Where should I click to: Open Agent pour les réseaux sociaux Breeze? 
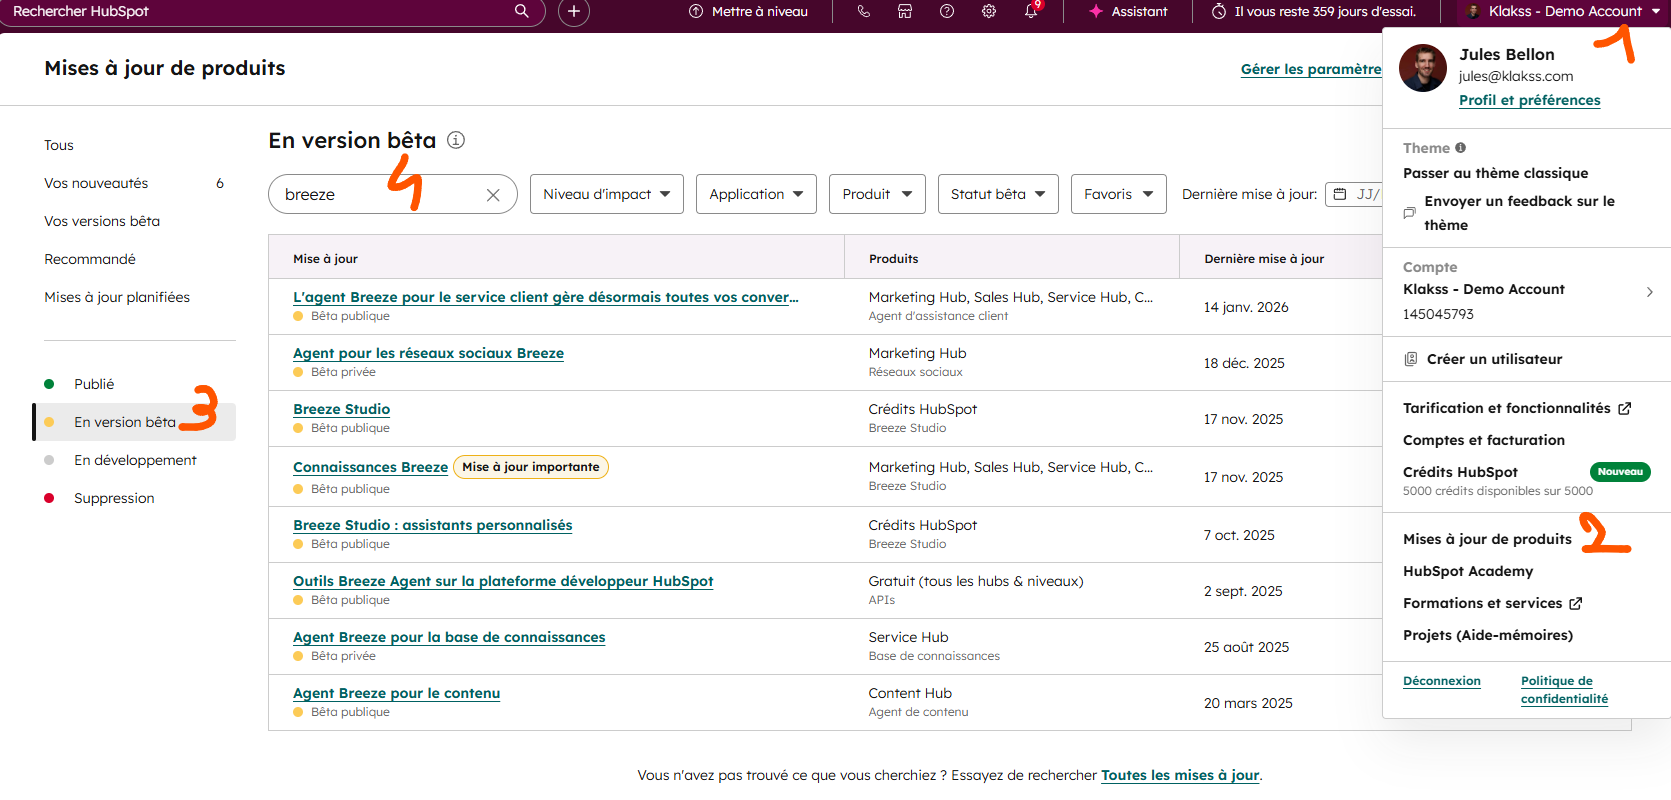428,353
